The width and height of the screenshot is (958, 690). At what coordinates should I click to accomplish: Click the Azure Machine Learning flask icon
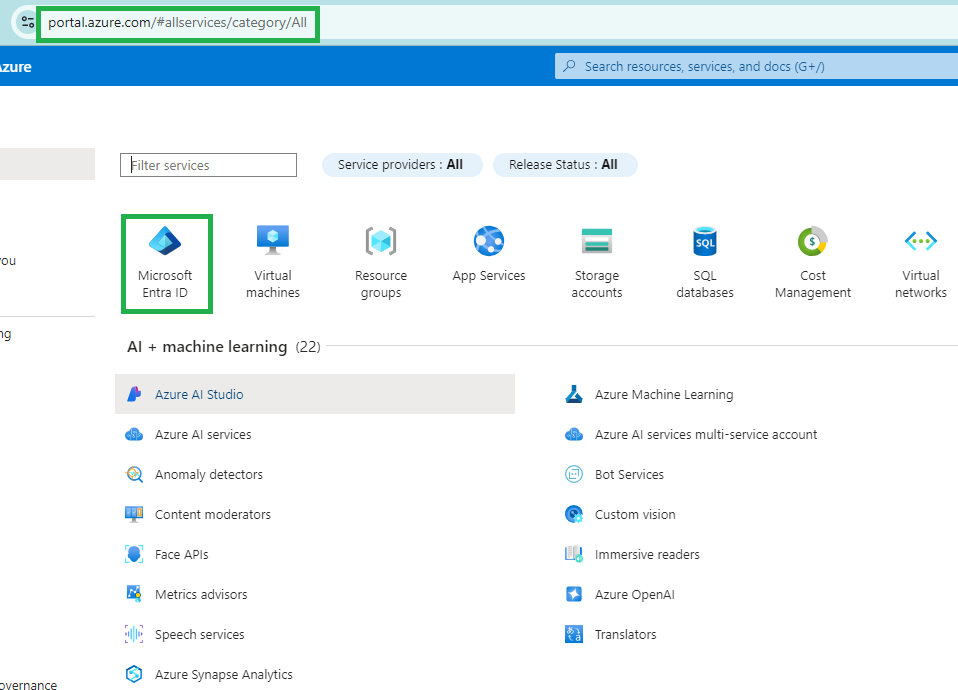pyautogui.click(x=574, y=394)
